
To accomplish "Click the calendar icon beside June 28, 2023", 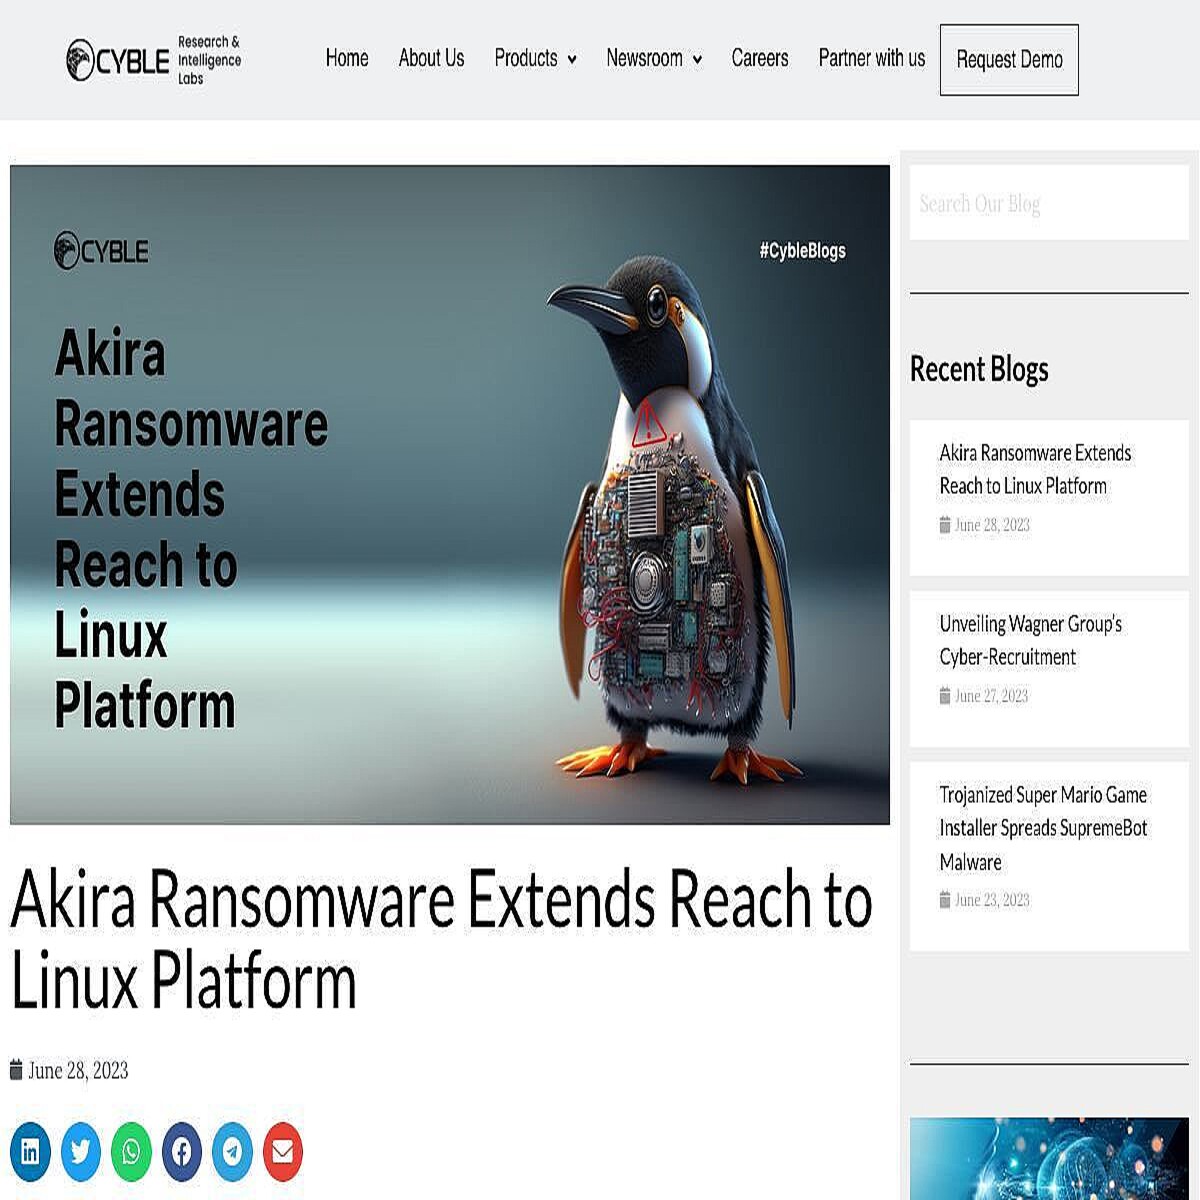I will click(x=14, y=1070).
